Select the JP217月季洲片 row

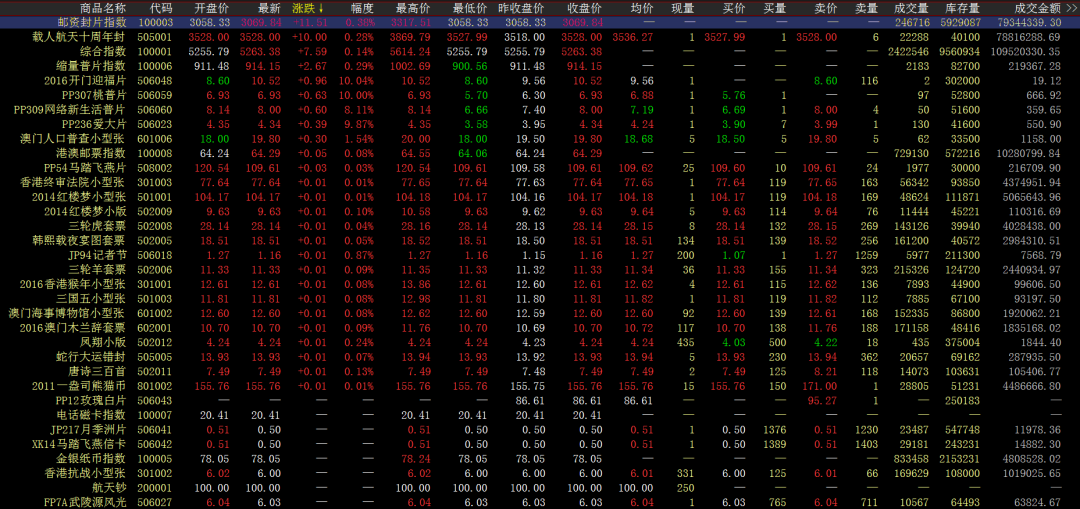[540, 429]
